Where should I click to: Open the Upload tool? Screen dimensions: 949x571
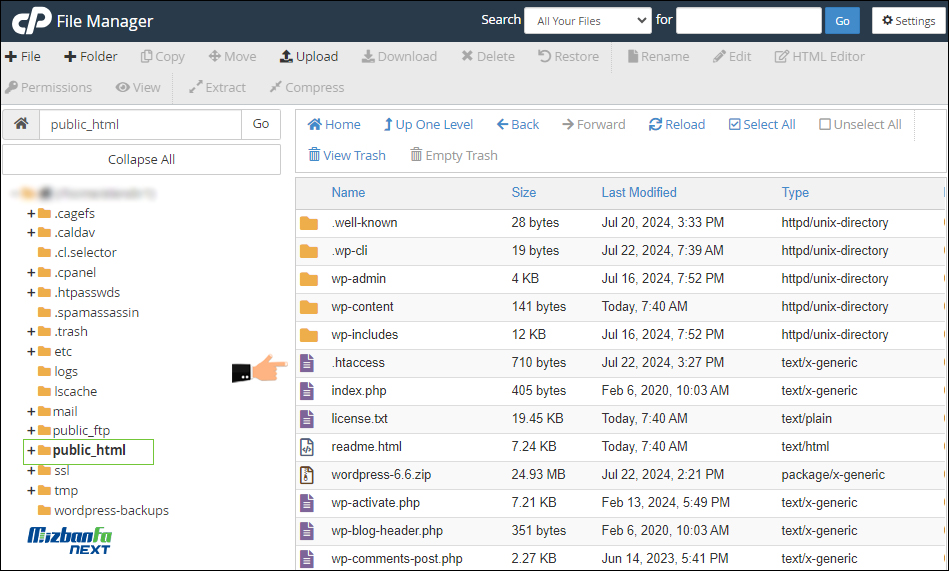click(309, 56)
